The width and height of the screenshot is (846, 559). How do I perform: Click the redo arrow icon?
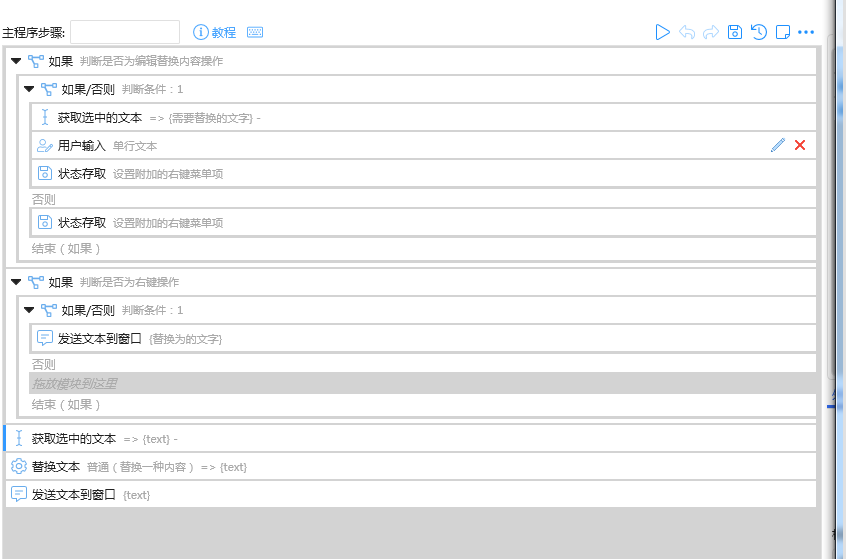(x=711, y=32)
